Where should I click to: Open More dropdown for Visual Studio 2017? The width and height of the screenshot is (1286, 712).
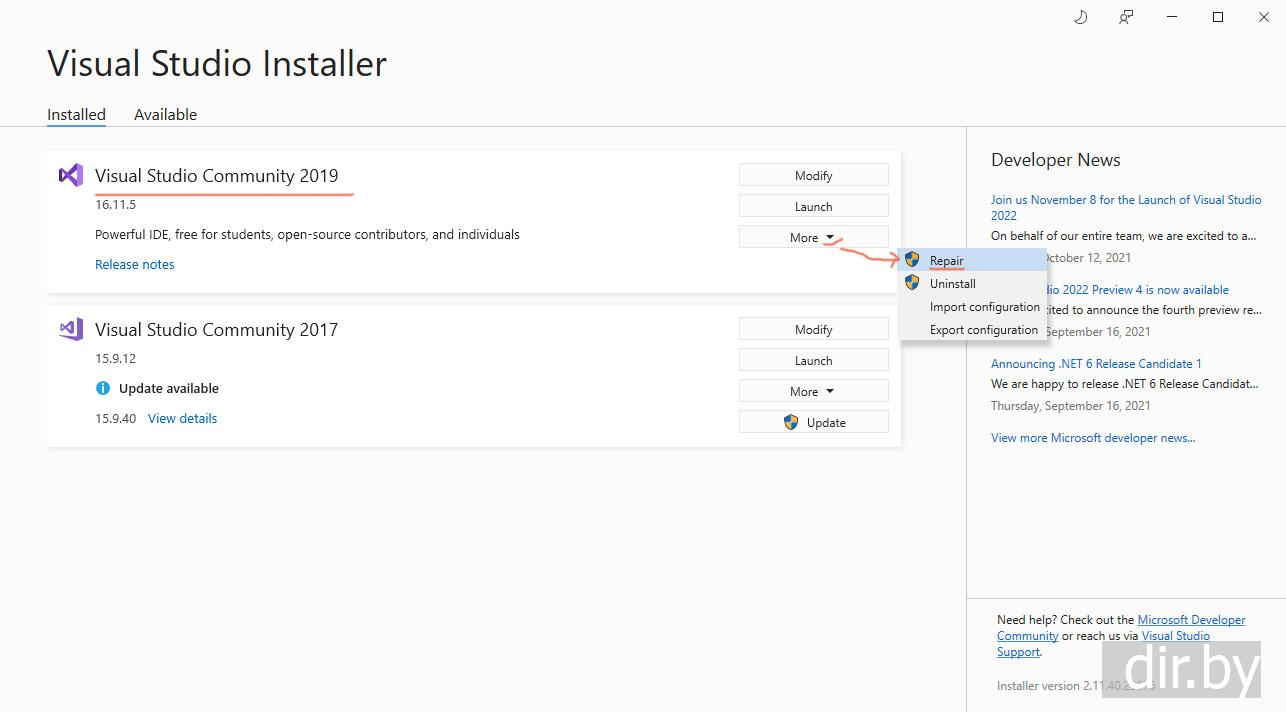[813, 391]
